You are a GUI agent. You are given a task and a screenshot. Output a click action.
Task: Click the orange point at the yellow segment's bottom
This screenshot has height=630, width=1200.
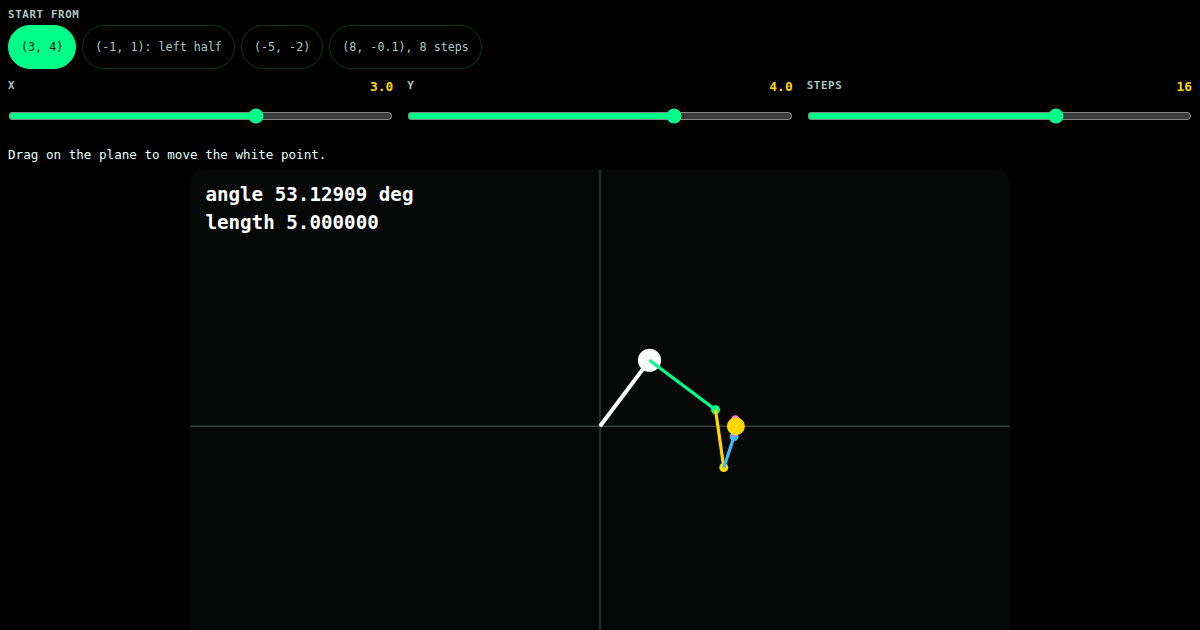(x=724, y=467)
